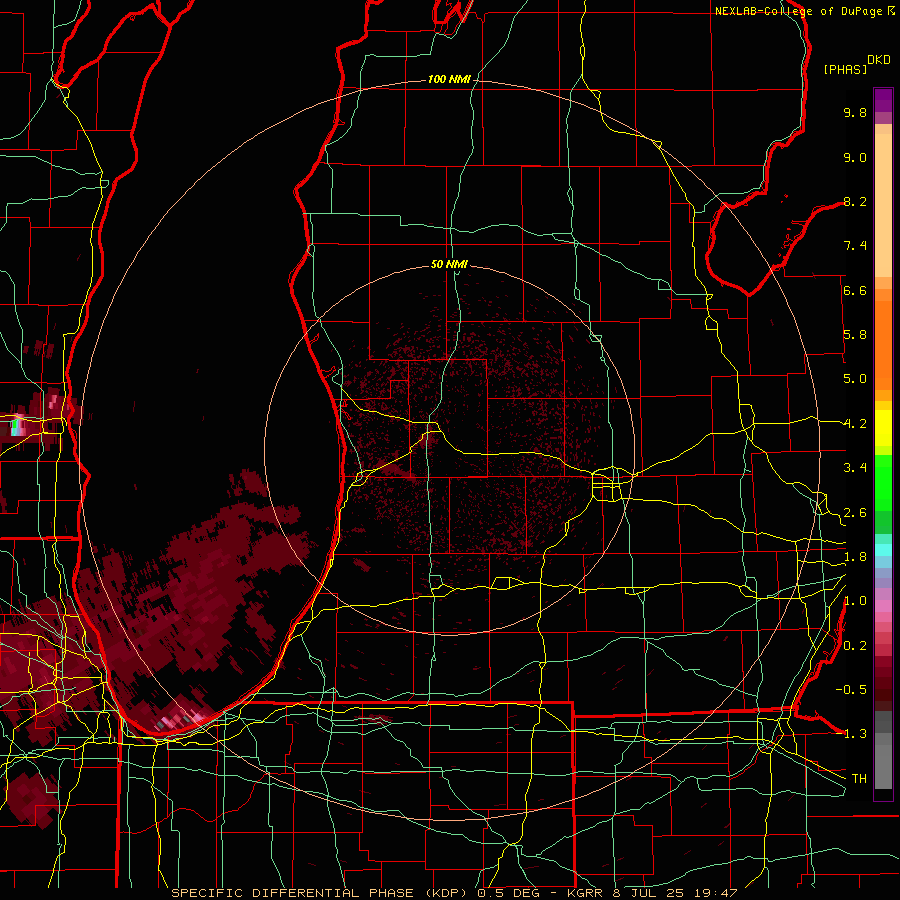Viewport: 900px width, 900px height.
Task: Pick the yellow segment of color bar
Action: [883, 428]
